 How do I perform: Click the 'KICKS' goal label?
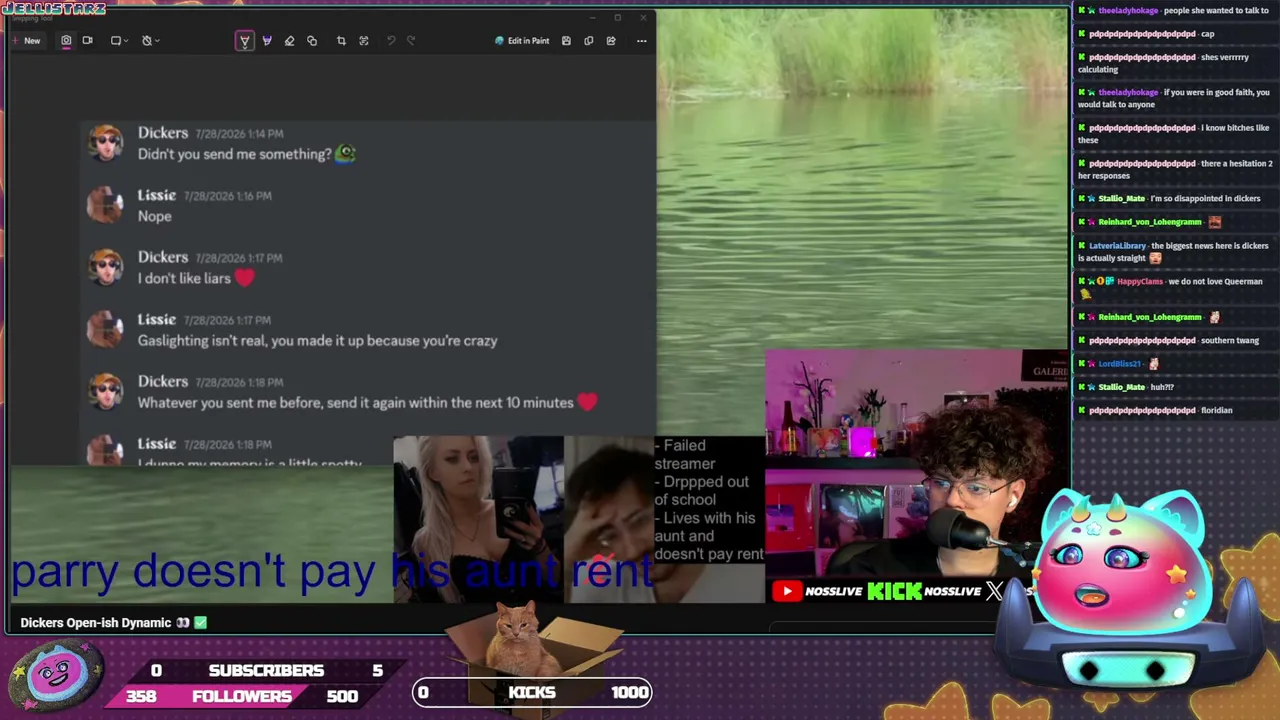pyautogui.click(x=532, y=692)
